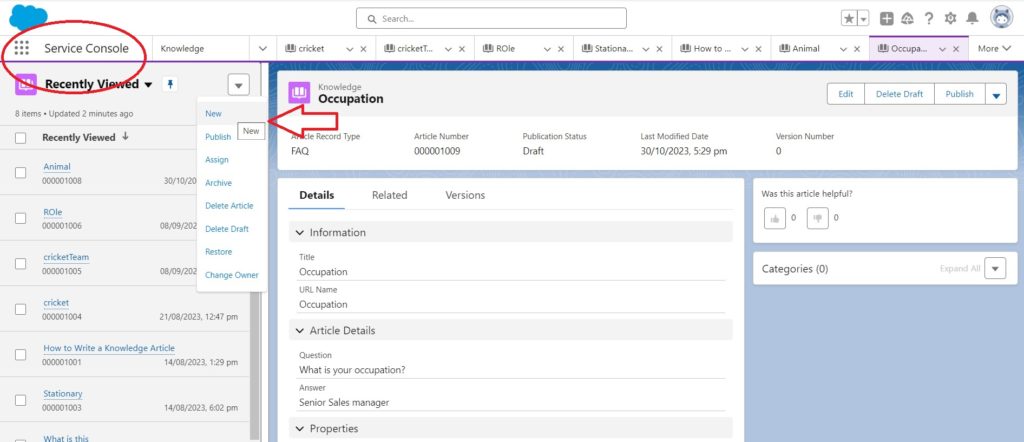Select Delete Article from the menu
This screenshot has height=442, width=1024.
[229, 206]
